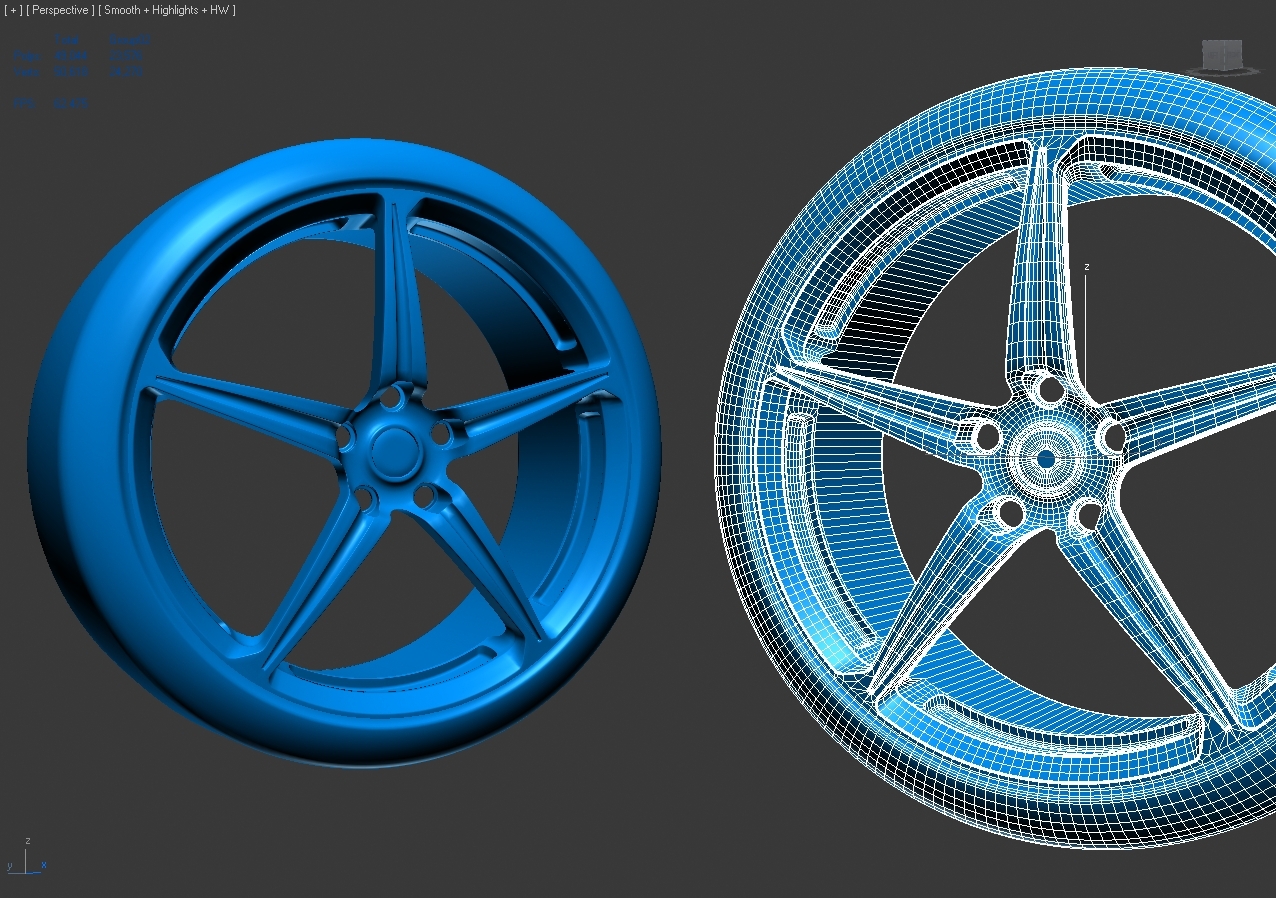
Task: Open the [ + ] viewport general menu
Action: click(x=13, y=10)
